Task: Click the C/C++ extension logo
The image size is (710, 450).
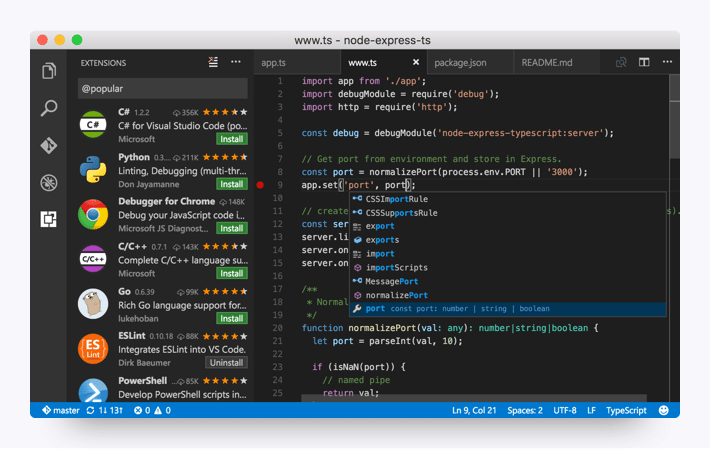Action: point(93,259)
